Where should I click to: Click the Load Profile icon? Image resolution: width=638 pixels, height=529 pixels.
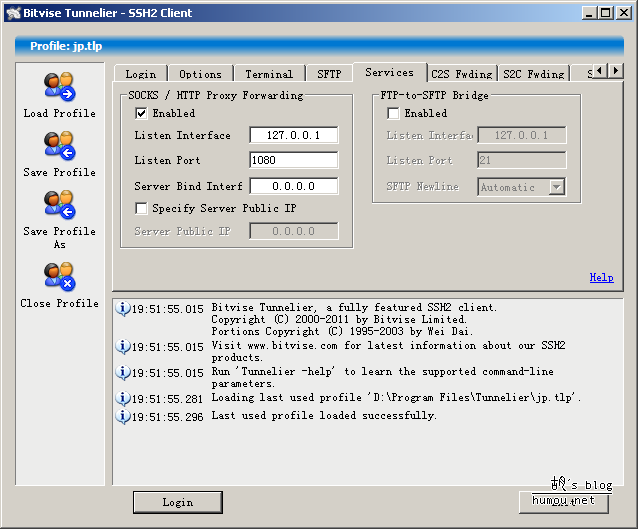coord(60,87)
